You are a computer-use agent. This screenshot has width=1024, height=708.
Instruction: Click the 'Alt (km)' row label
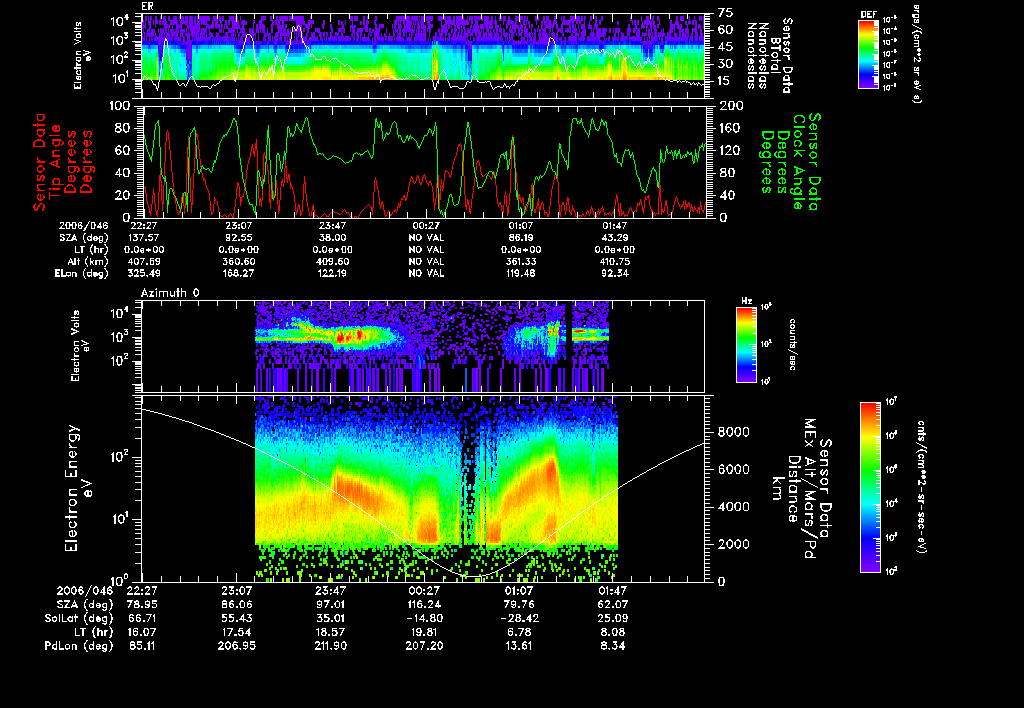click(88, 261)
